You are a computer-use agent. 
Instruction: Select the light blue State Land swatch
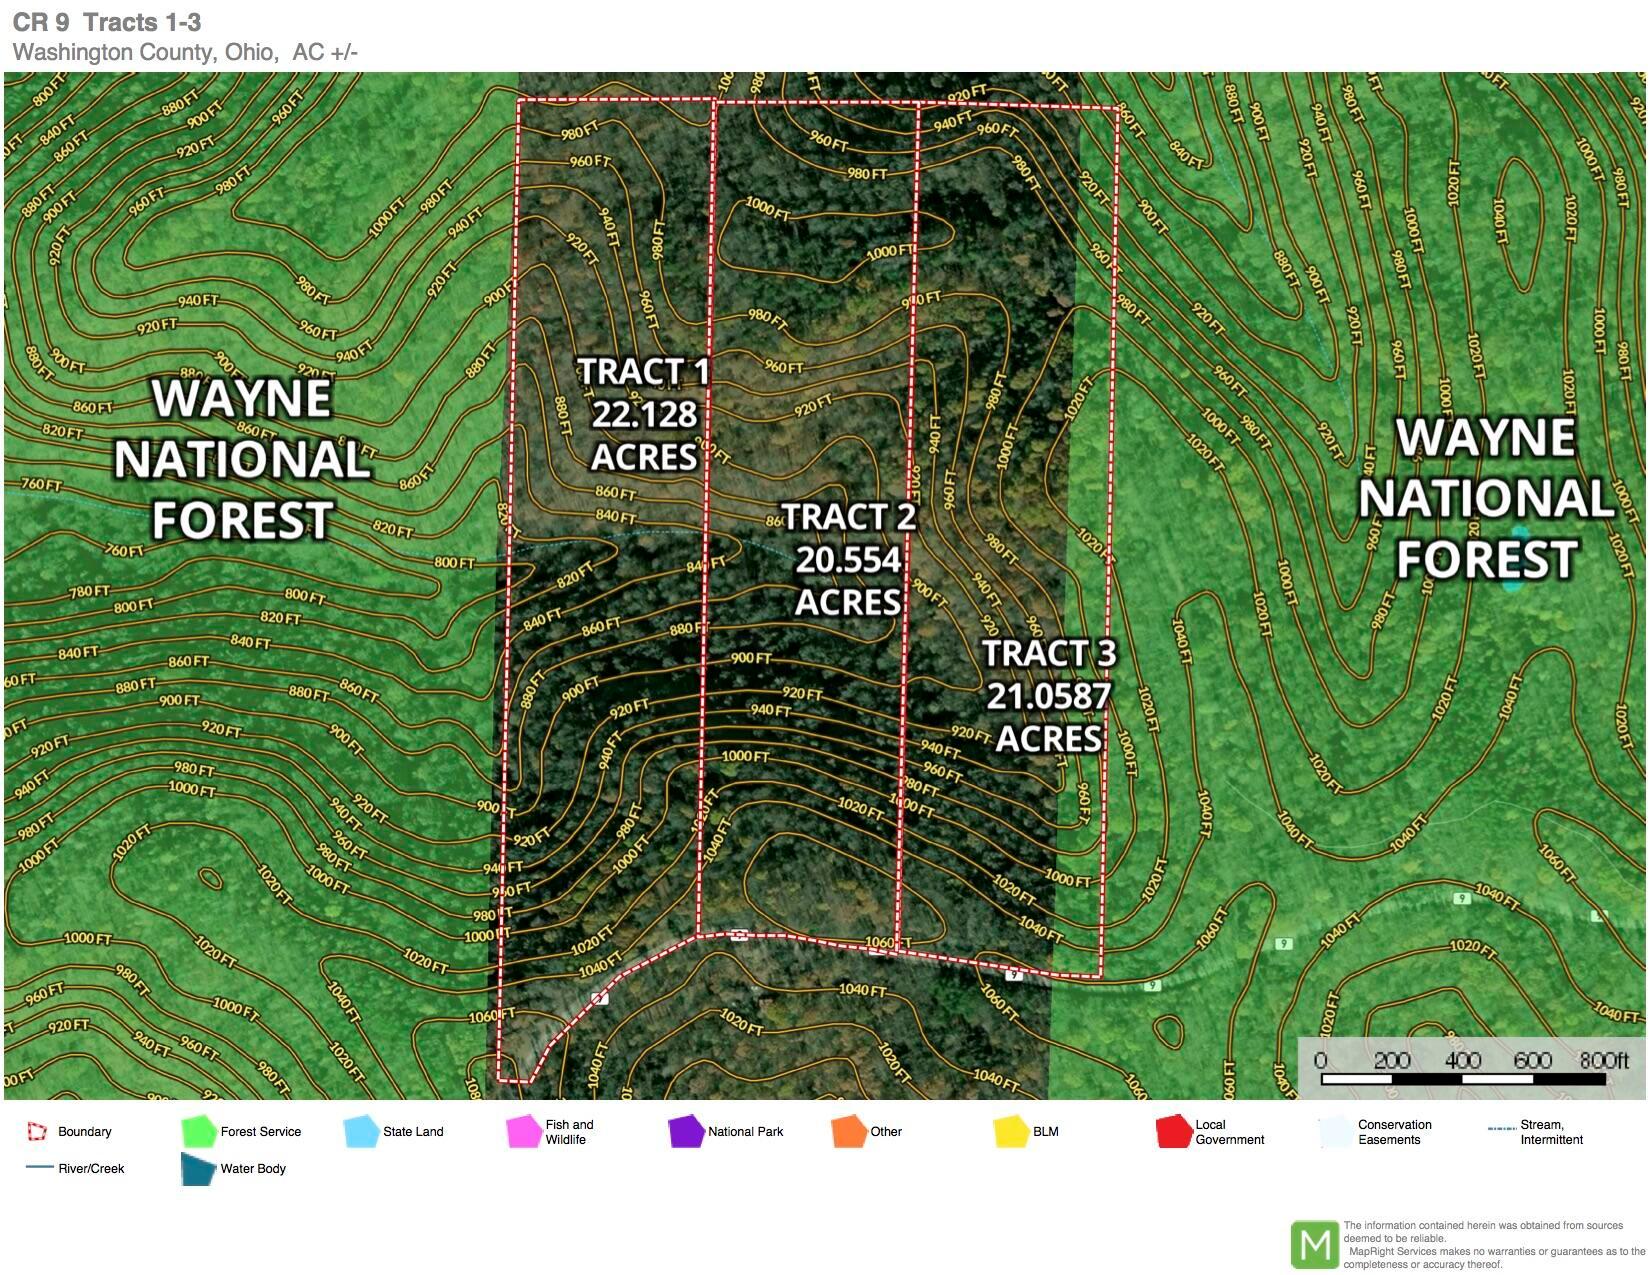click(x=361, y=1132)
